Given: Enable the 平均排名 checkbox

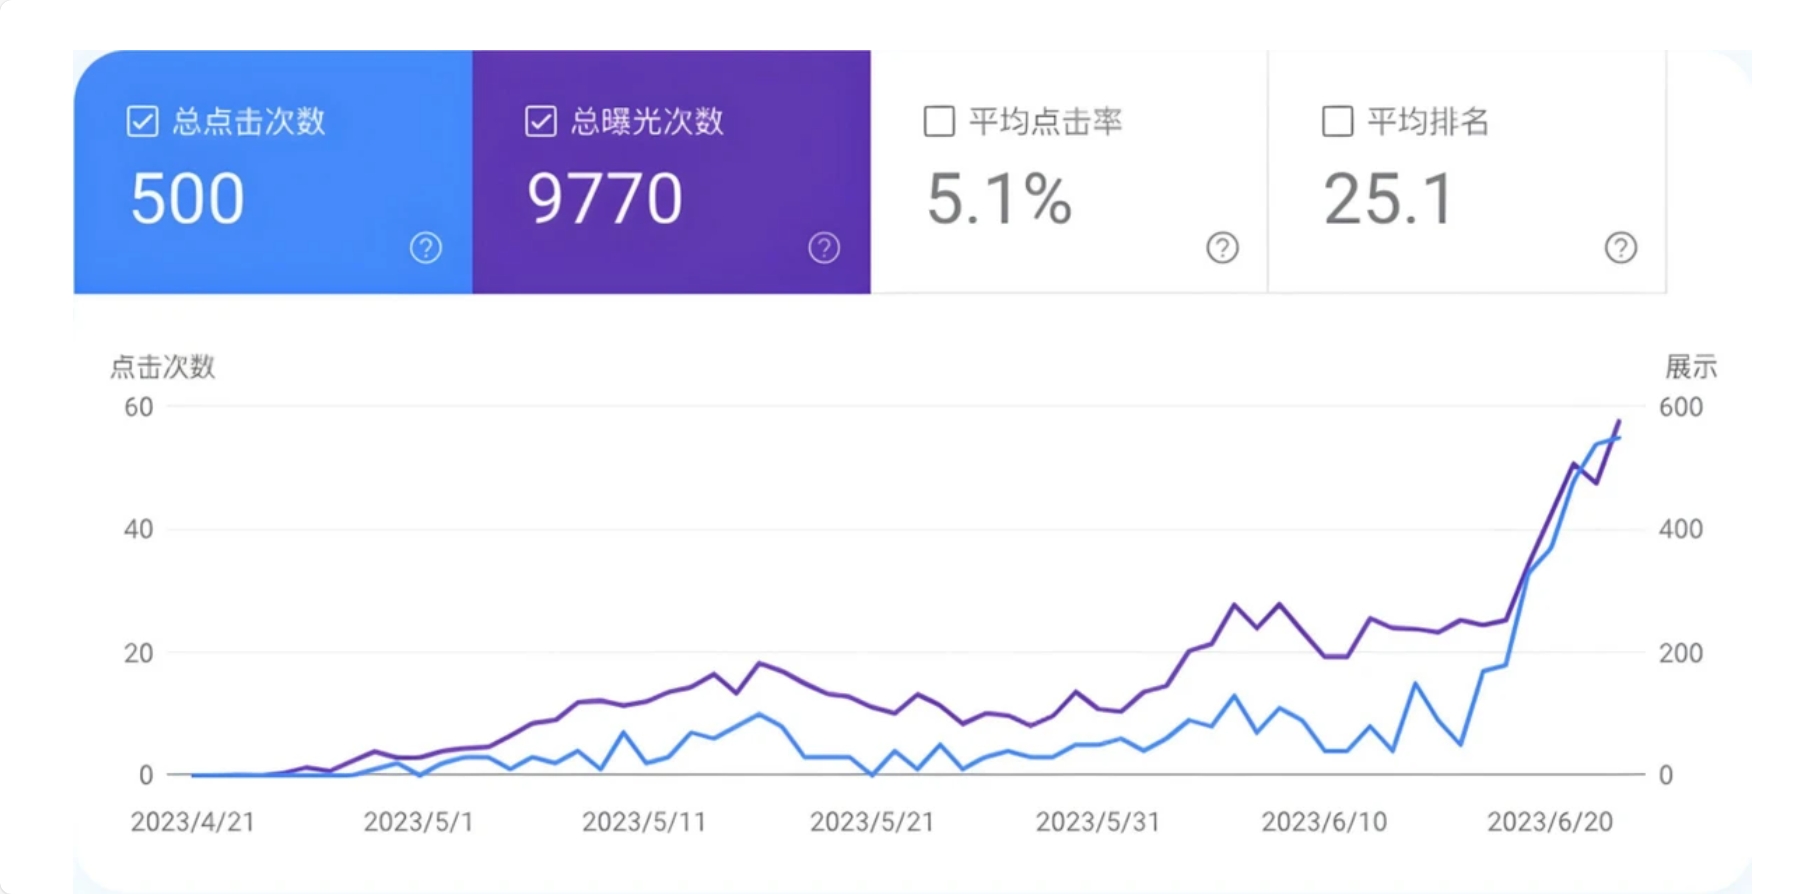Looking at the screenshot, I should click(1337, 122).
